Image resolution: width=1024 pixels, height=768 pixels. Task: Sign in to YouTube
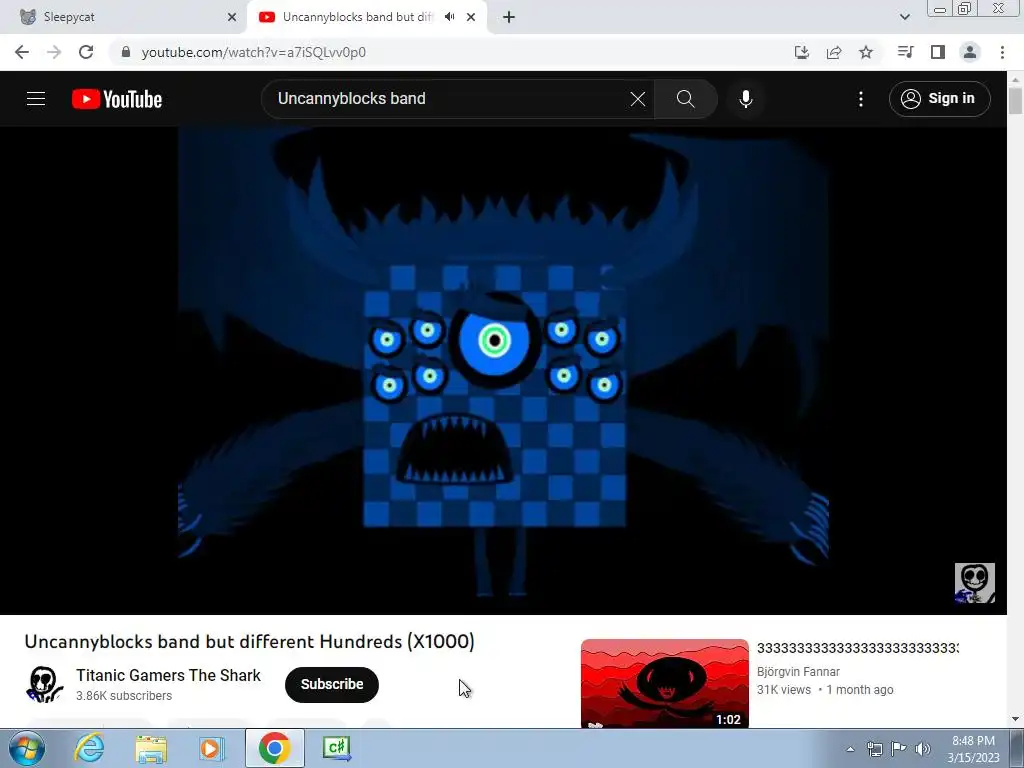(x=939, y=99)
